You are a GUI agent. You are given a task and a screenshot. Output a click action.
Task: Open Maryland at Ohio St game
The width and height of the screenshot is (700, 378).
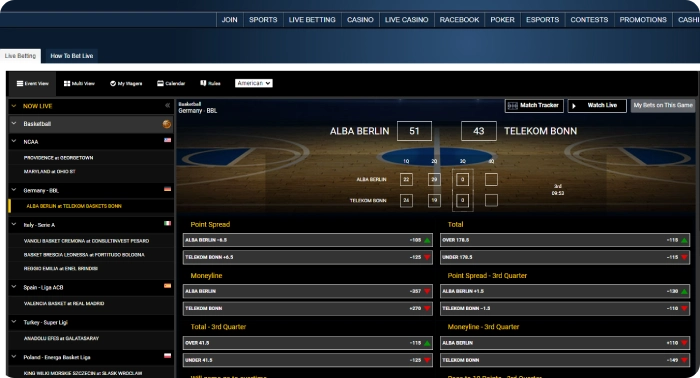[x=50, y=171]
